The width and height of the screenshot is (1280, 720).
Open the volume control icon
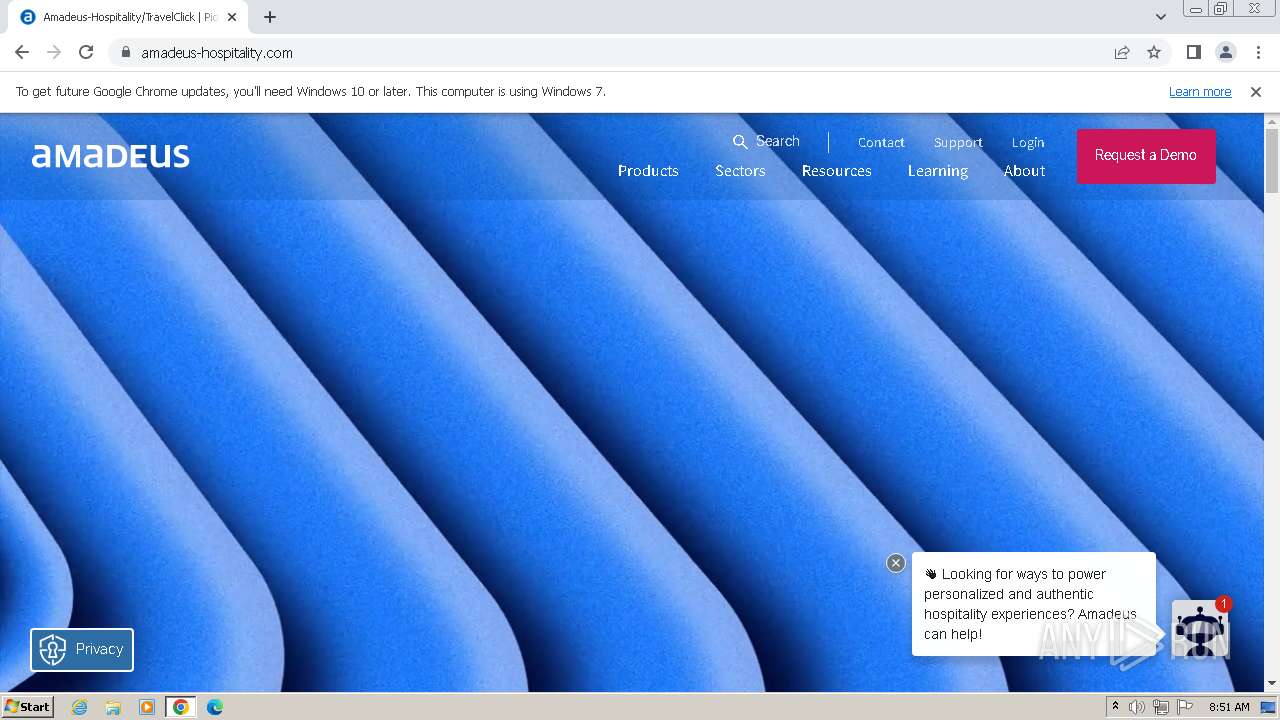1137,707
